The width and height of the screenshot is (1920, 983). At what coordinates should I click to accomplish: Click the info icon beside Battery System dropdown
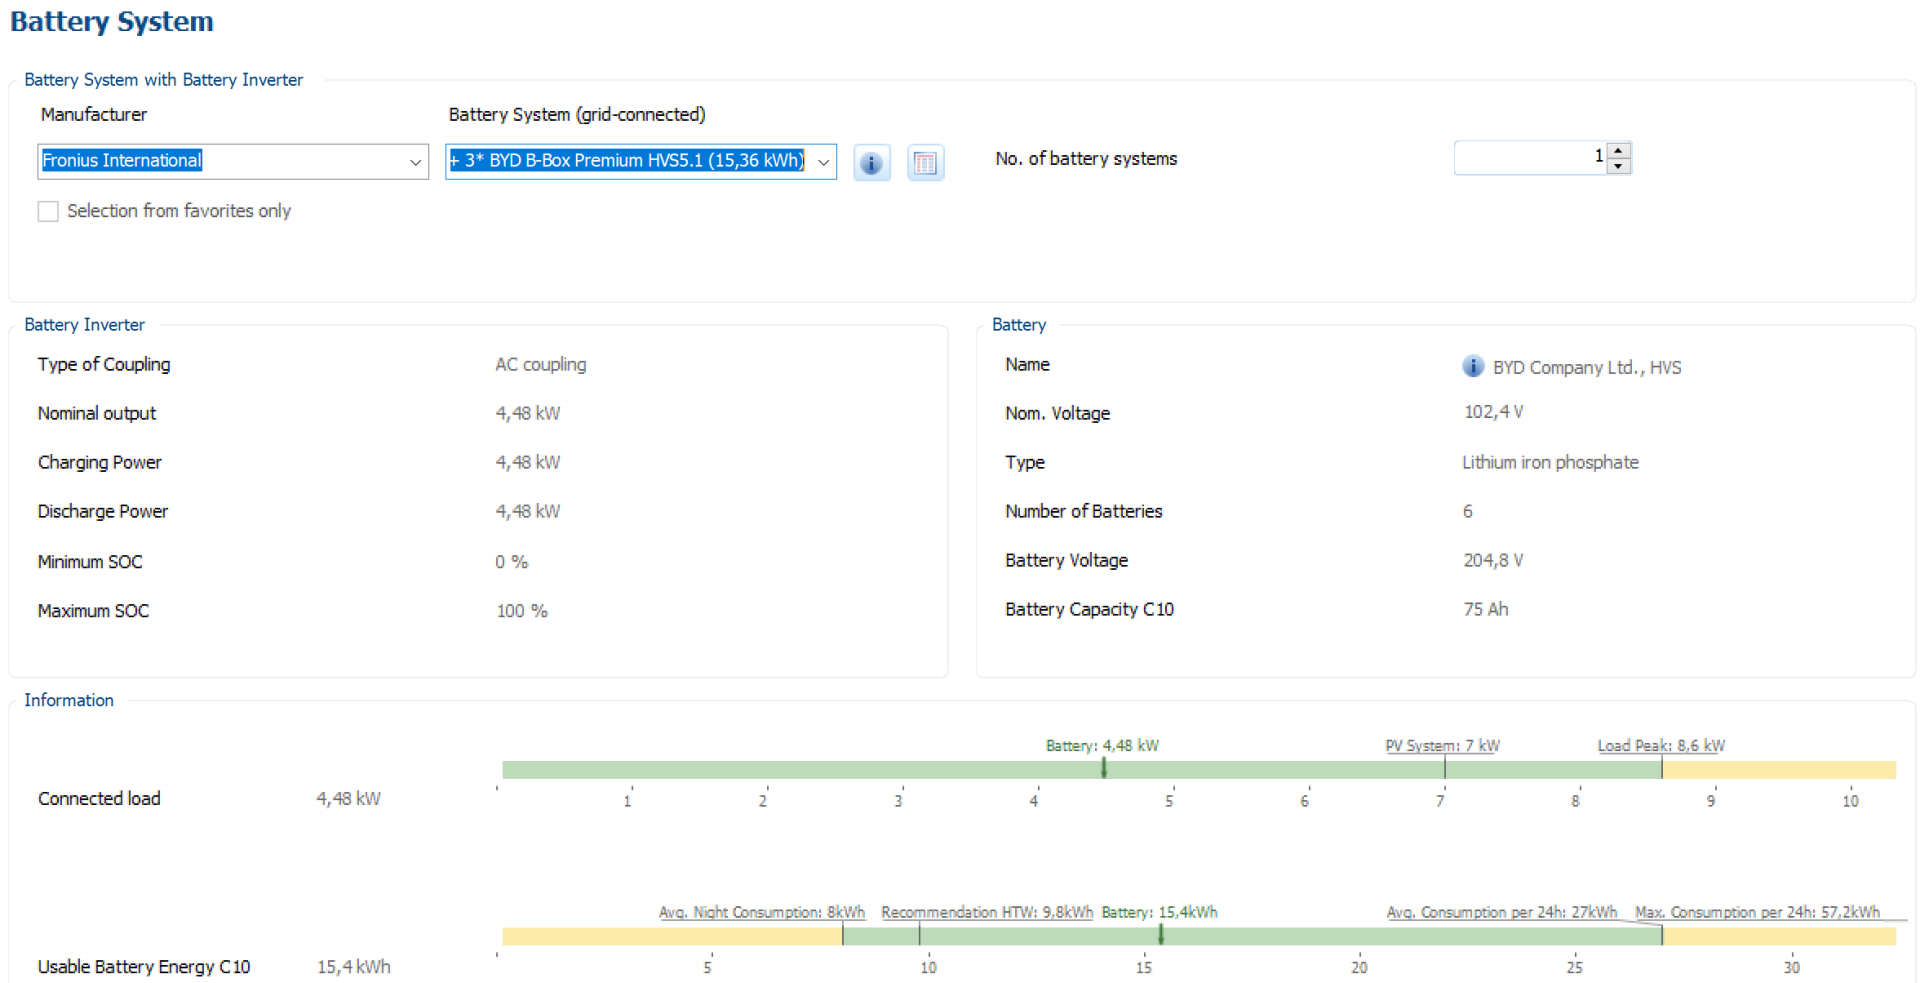(x=871, y=163)
